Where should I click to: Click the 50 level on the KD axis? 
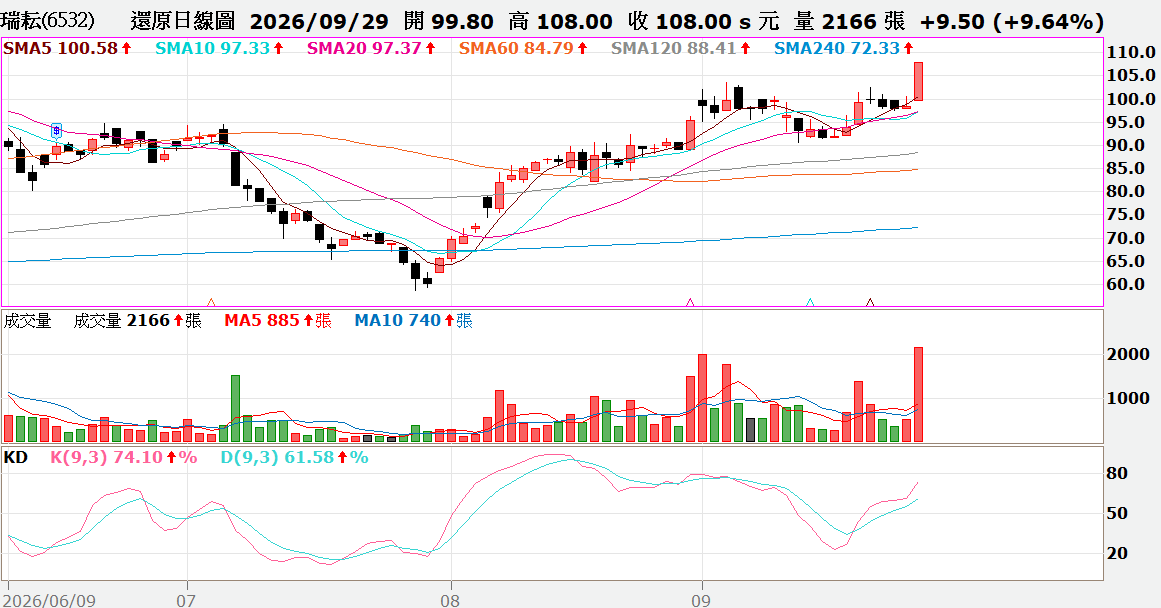click(1117, 513)
